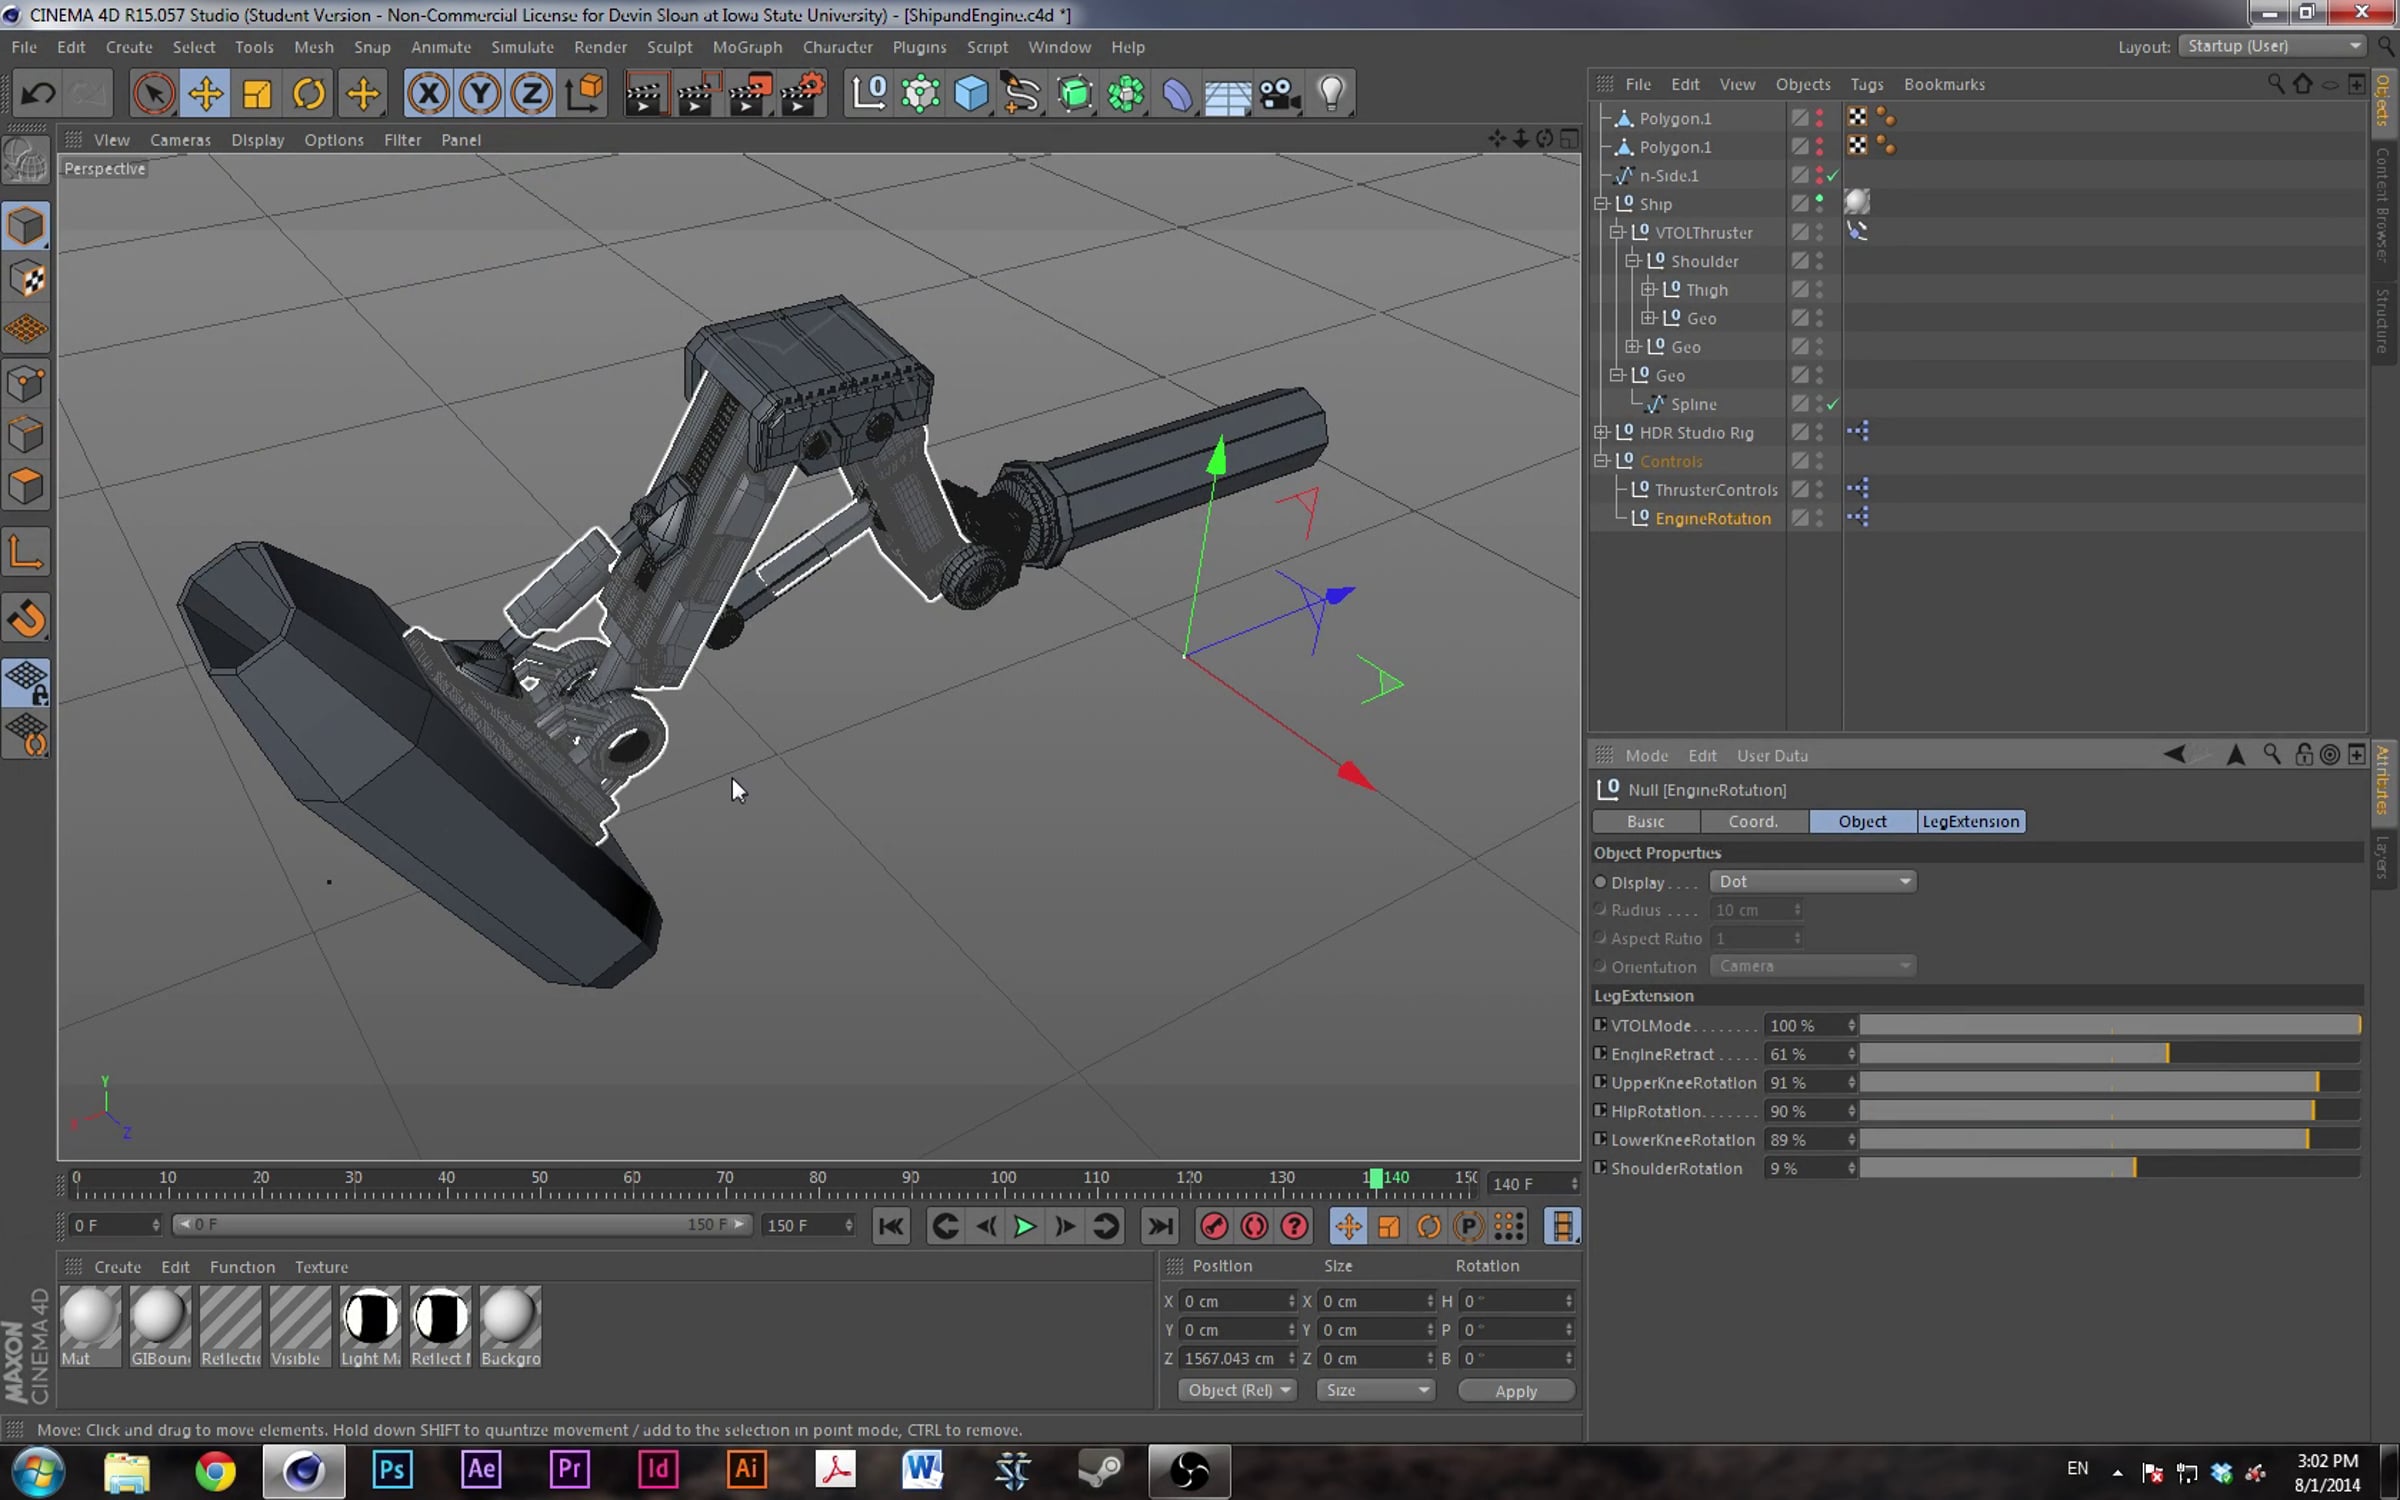Toggle the Display radio button

[1600, 882]
